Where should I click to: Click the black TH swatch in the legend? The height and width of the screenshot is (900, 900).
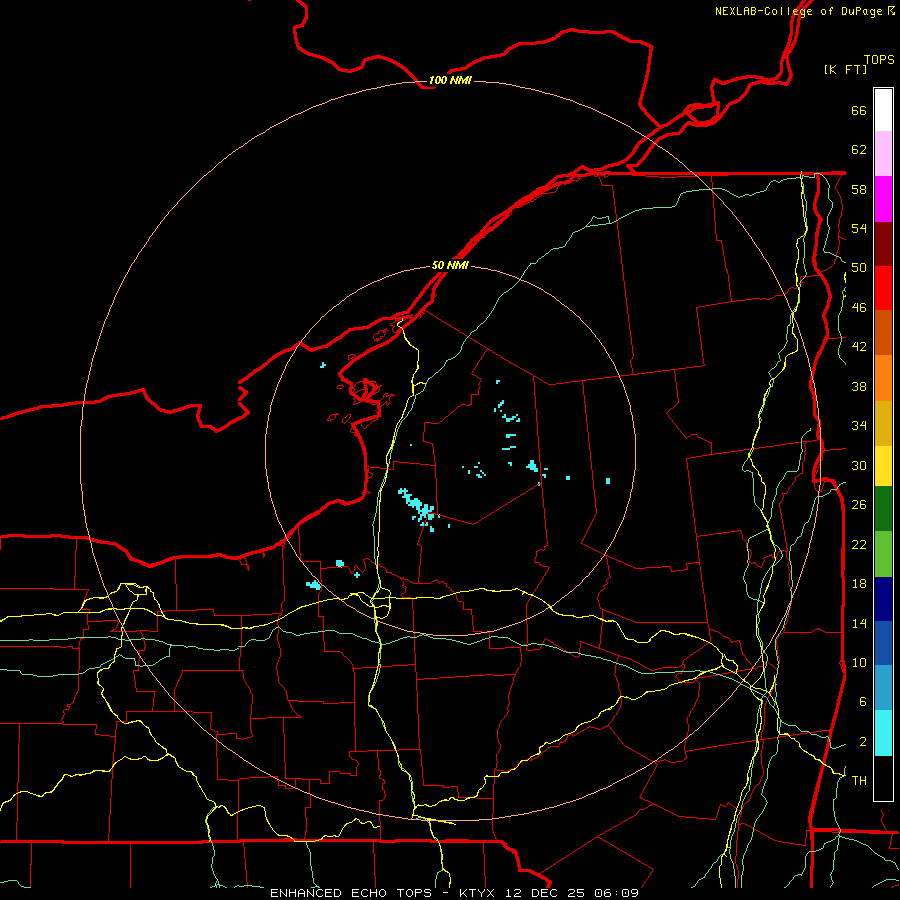point(883,778)
